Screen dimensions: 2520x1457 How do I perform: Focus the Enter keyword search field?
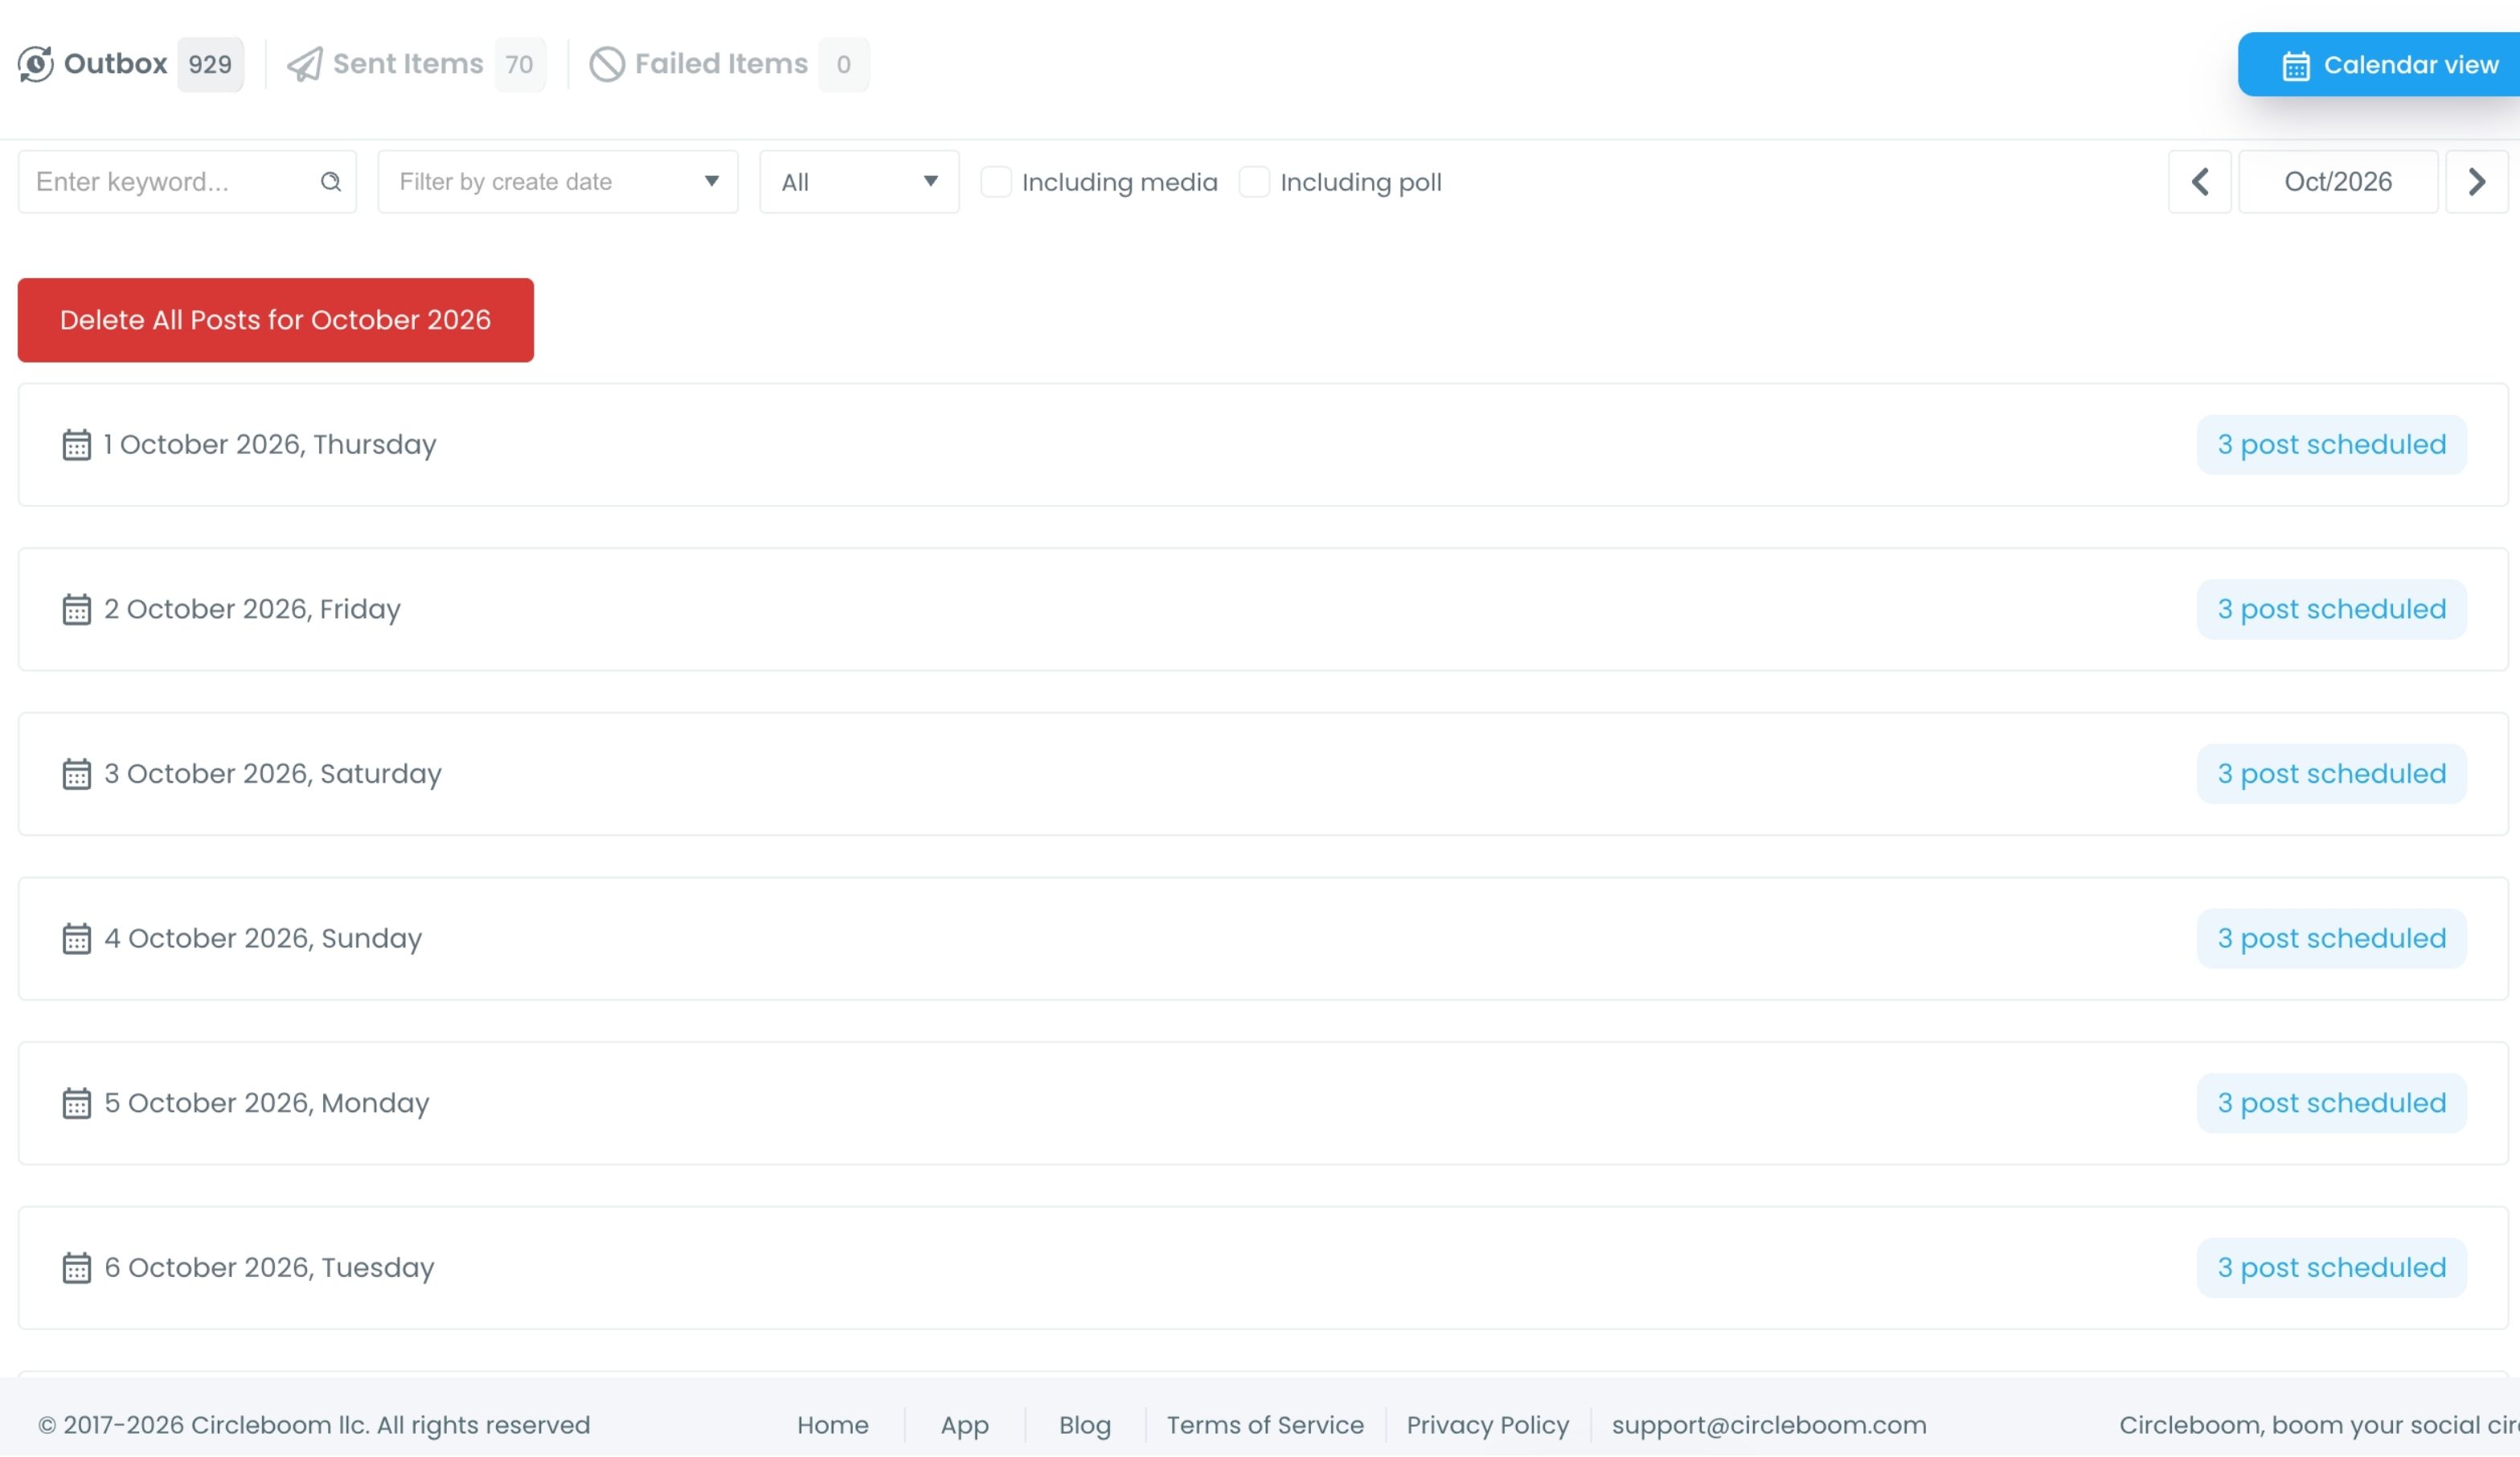[187, 182]
